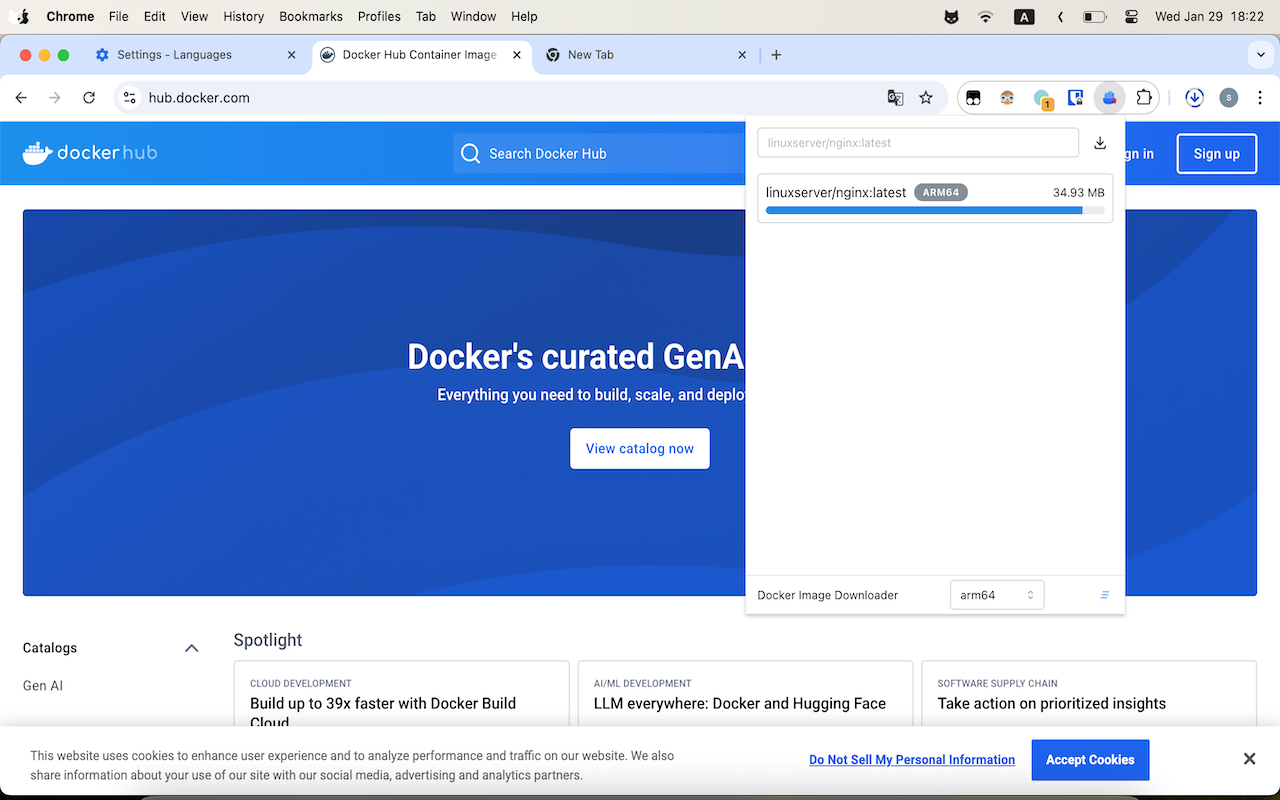The width and height of the screenshot is (1280, 800).
Task: Click the Sign up button
Action: (x=1216, y=154)
